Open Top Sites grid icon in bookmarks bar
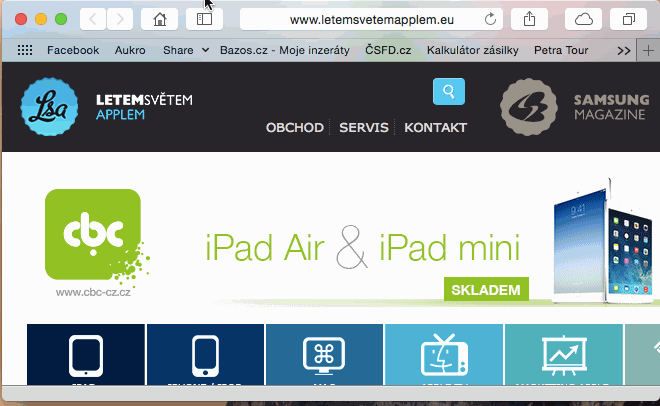660x406 pixels. pyautogui.click(x=25, y=50)
